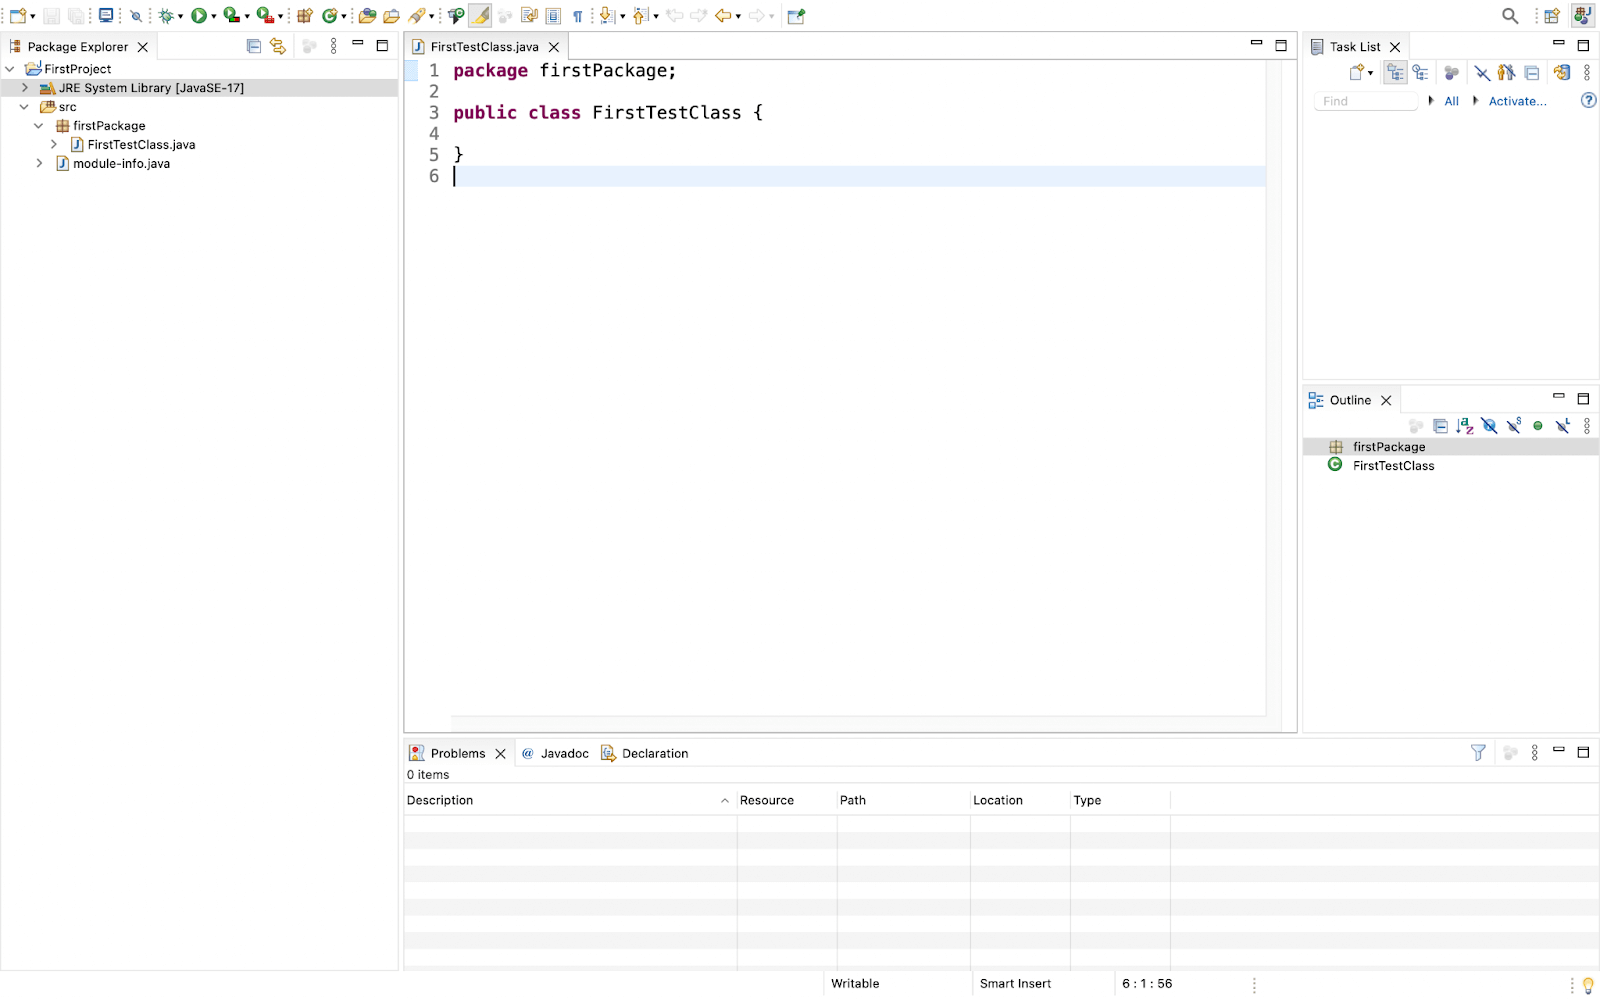Open the Synchronize with repository icon in Task List

tap(1562, 72)
